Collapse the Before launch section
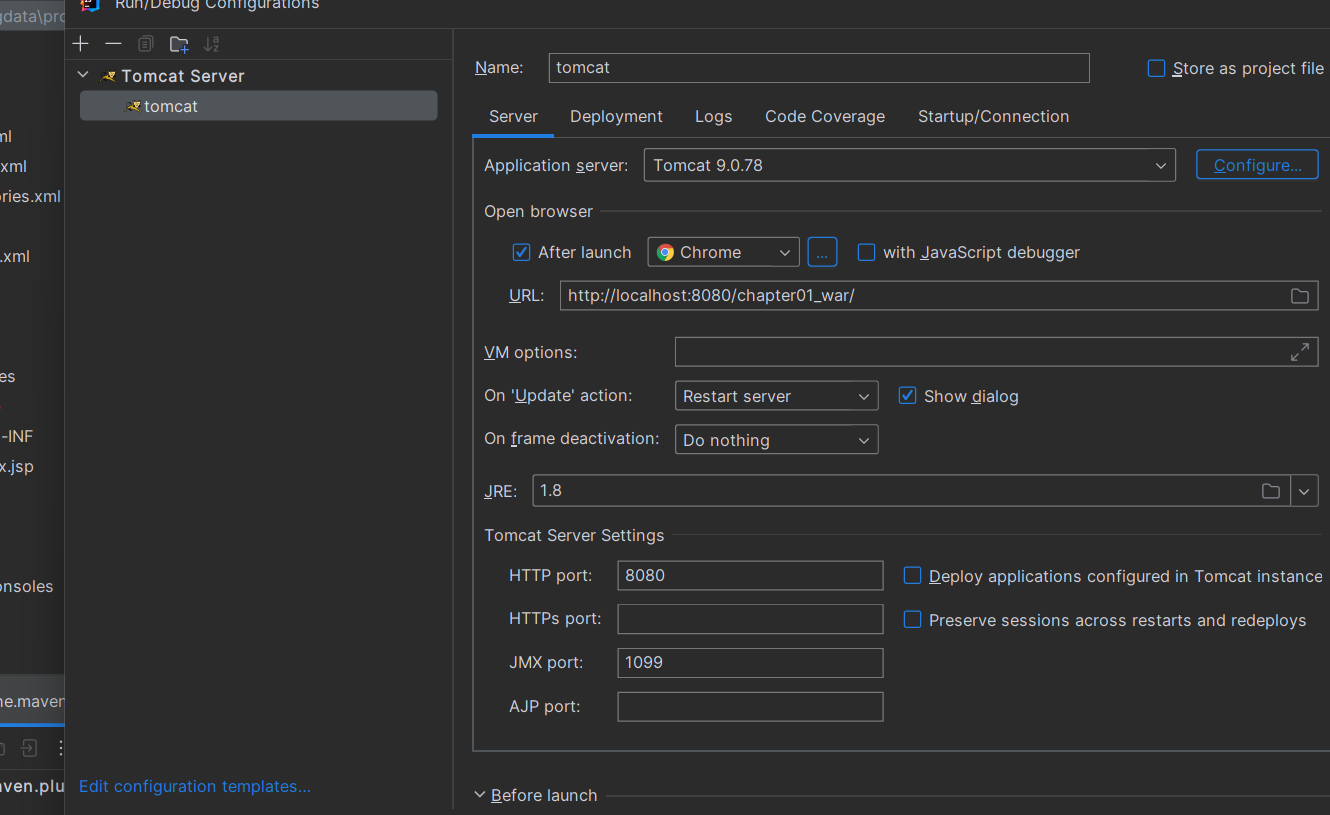 coord(480,796)
